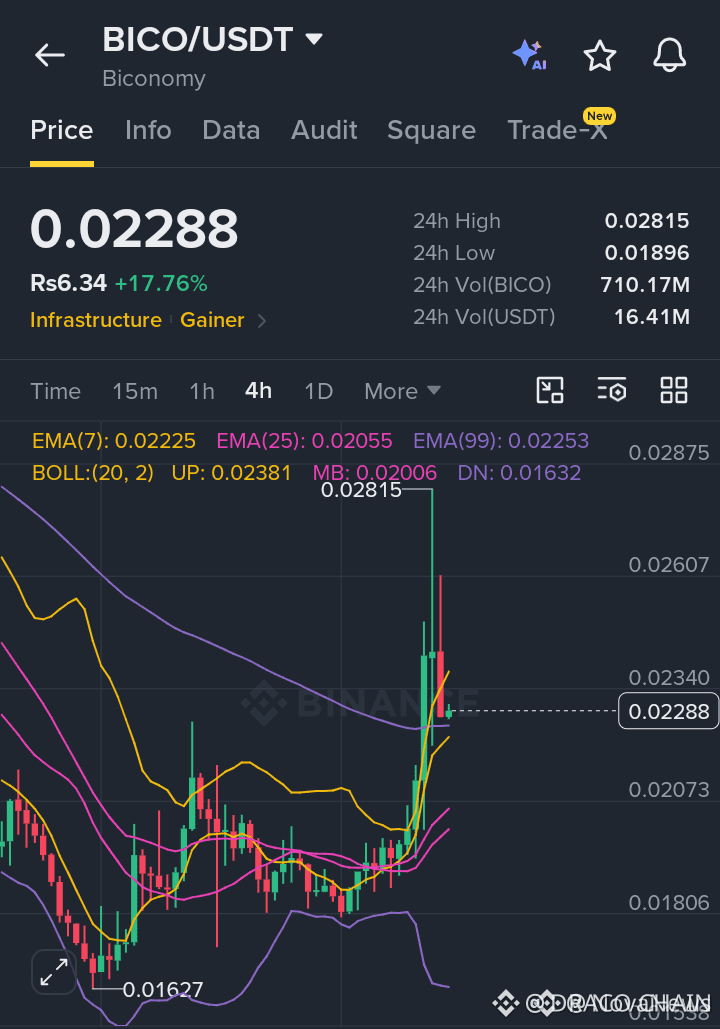Tap the EMA(7): 0.02225 indicator label

114,440
